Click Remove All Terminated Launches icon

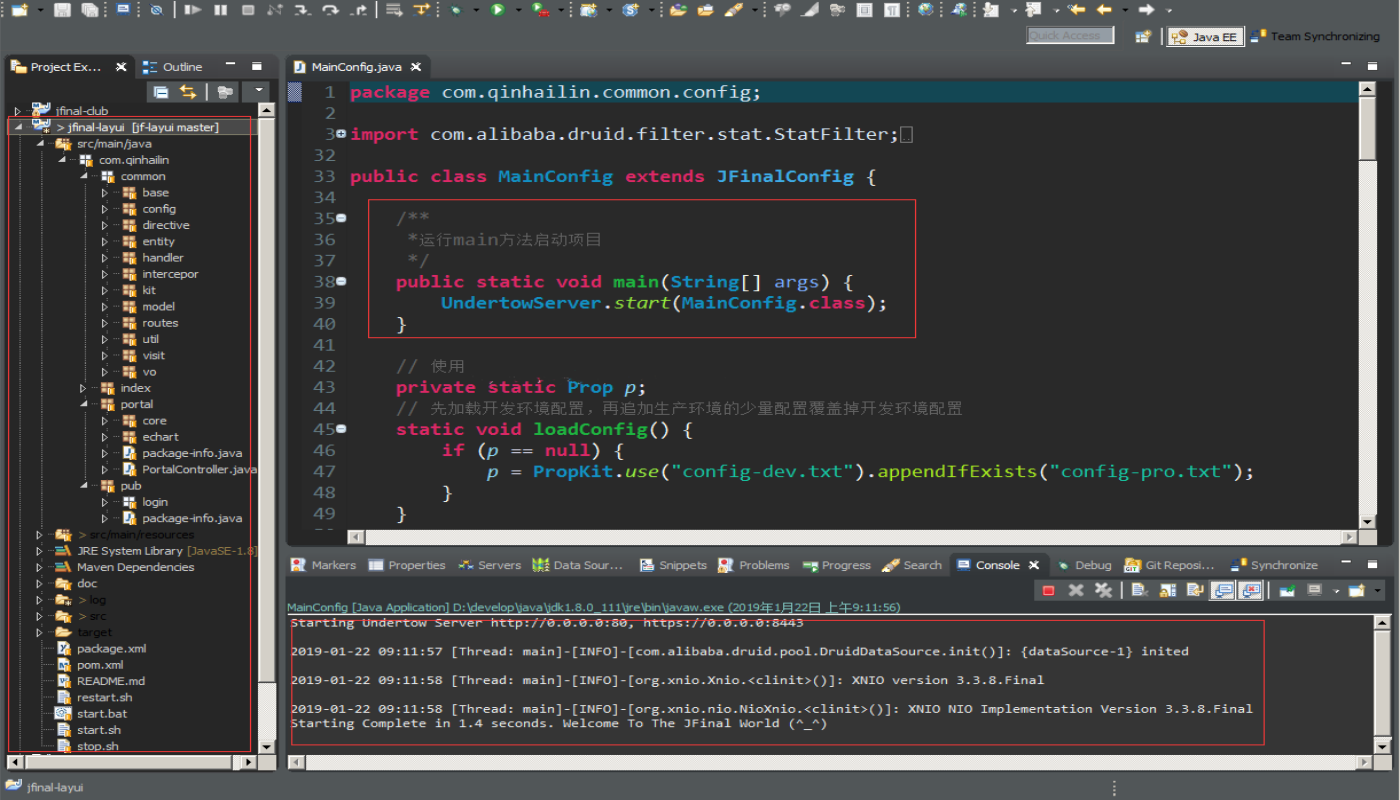[x=1103, y=591]
